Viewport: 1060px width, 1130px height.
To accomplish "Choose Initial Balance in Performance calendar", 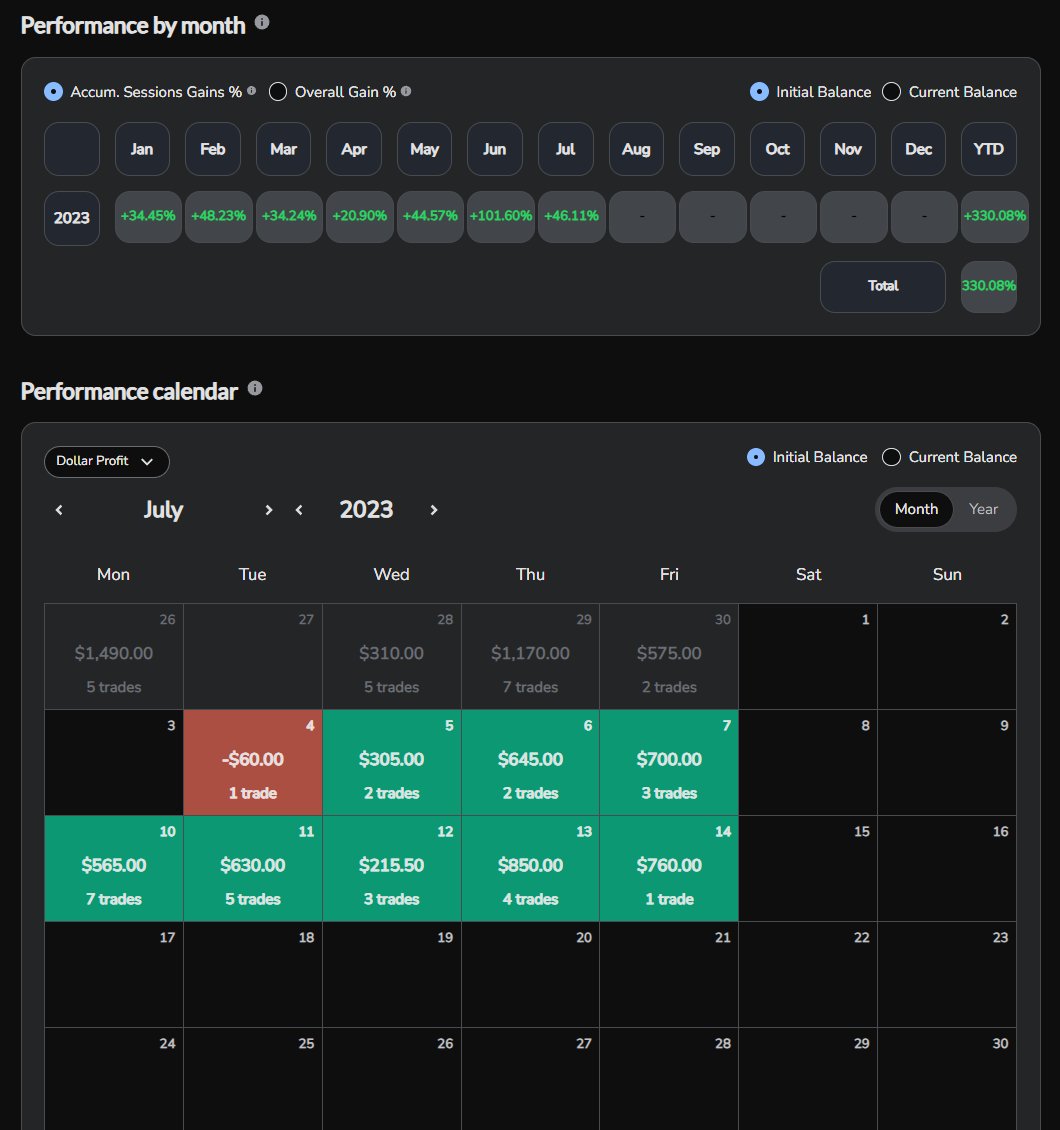I will click(x=756, y=457).
